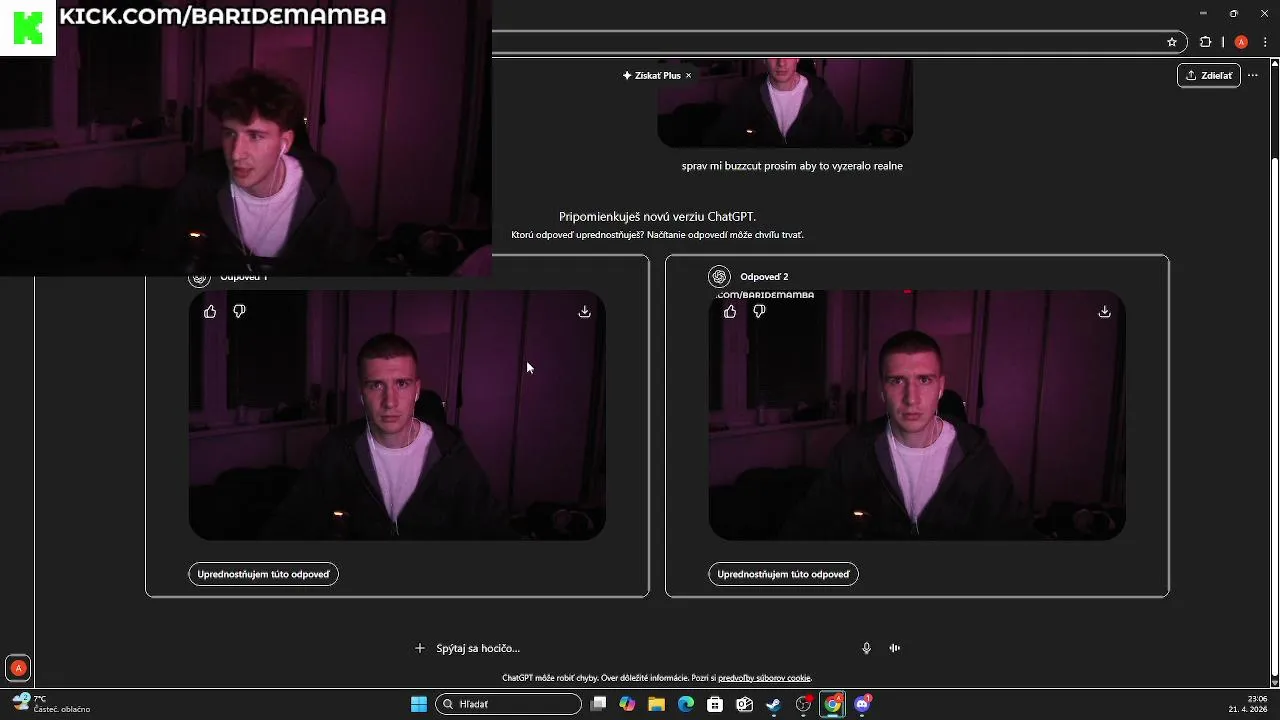
Task: Start dictation with the microphone icon
Action: (x=867, y=648)
